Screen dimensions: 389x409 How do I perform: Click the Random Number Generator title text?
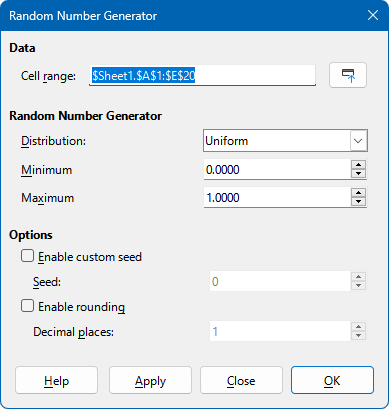click(x=83, y=16)
